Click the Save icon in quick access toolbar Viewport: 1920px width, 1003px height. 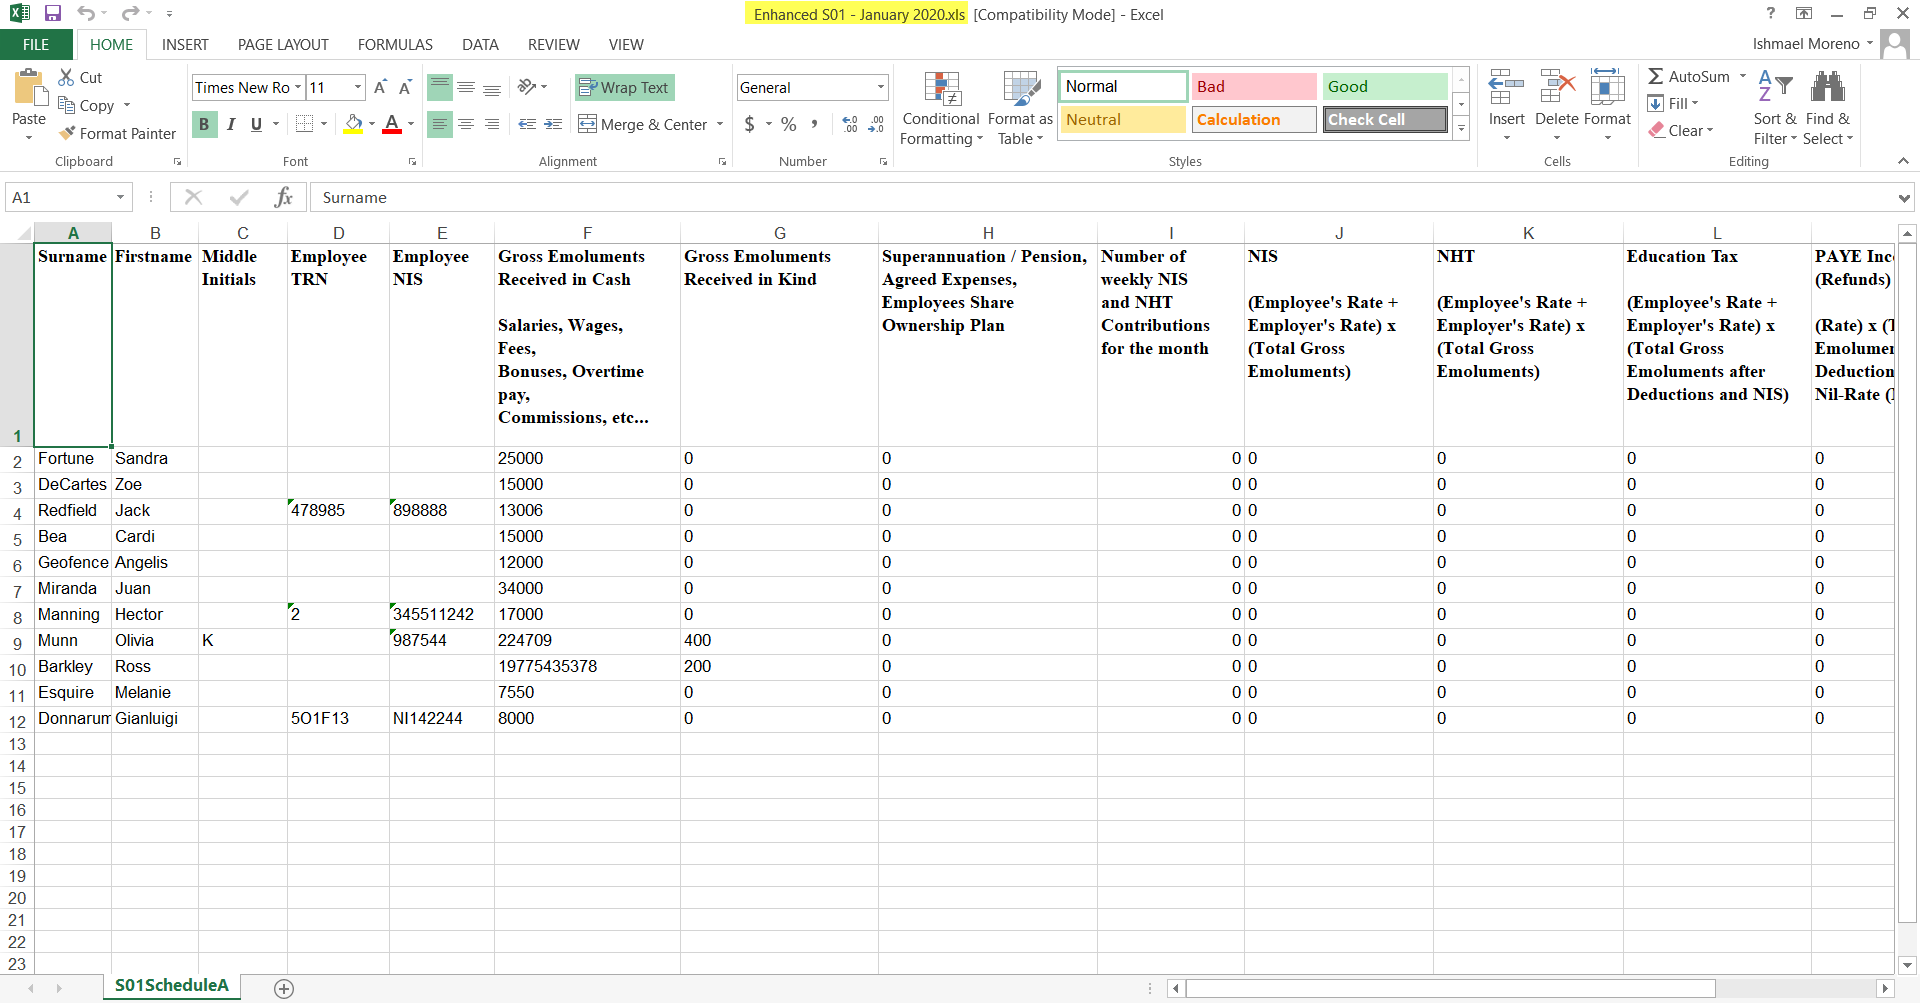tap(53, 14)
